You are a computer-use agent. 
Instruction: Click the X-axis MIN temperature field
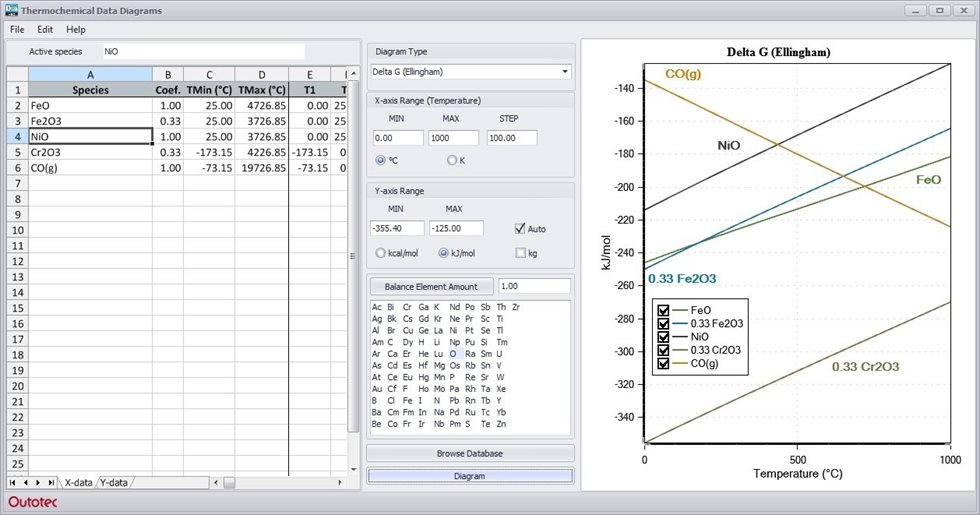[x=398, y=138]
